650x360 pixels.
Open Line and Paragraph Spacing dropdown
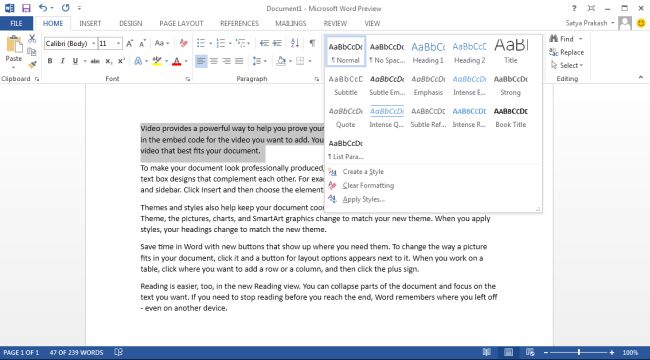[x=260, y=61]
